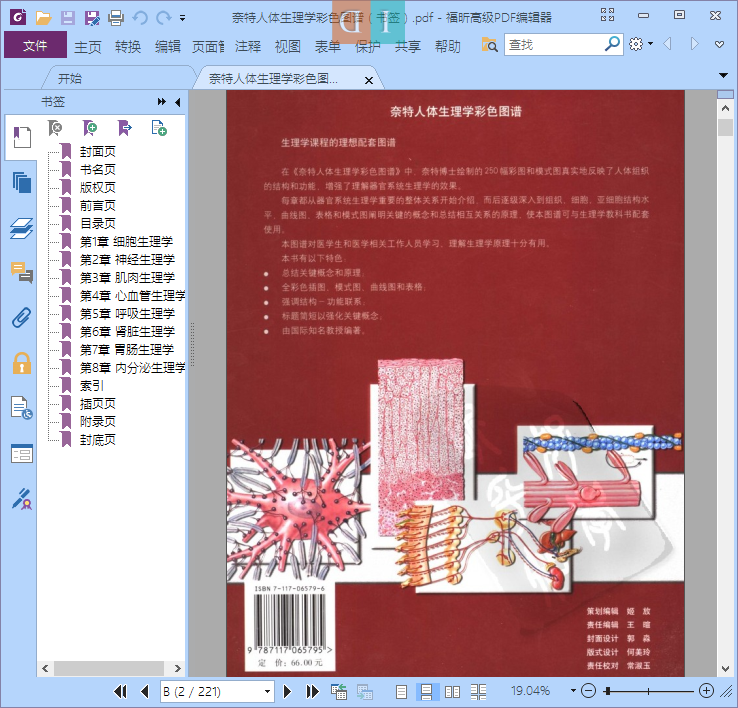The height and width of the screenshot is (708, 738).
Task: Open the quick access toolbar customize arrow
Action: (x=182, y=18)
